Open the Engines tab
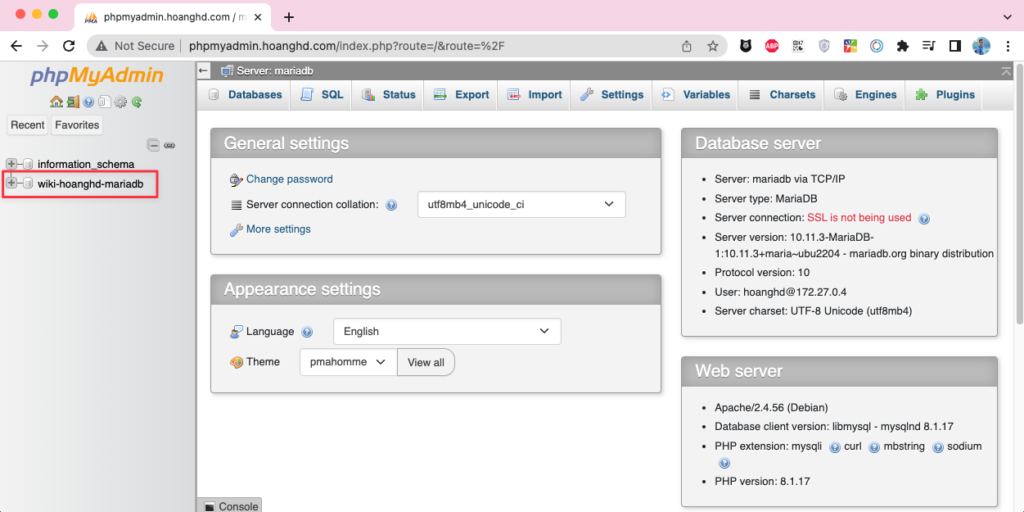 pos(865,95)
